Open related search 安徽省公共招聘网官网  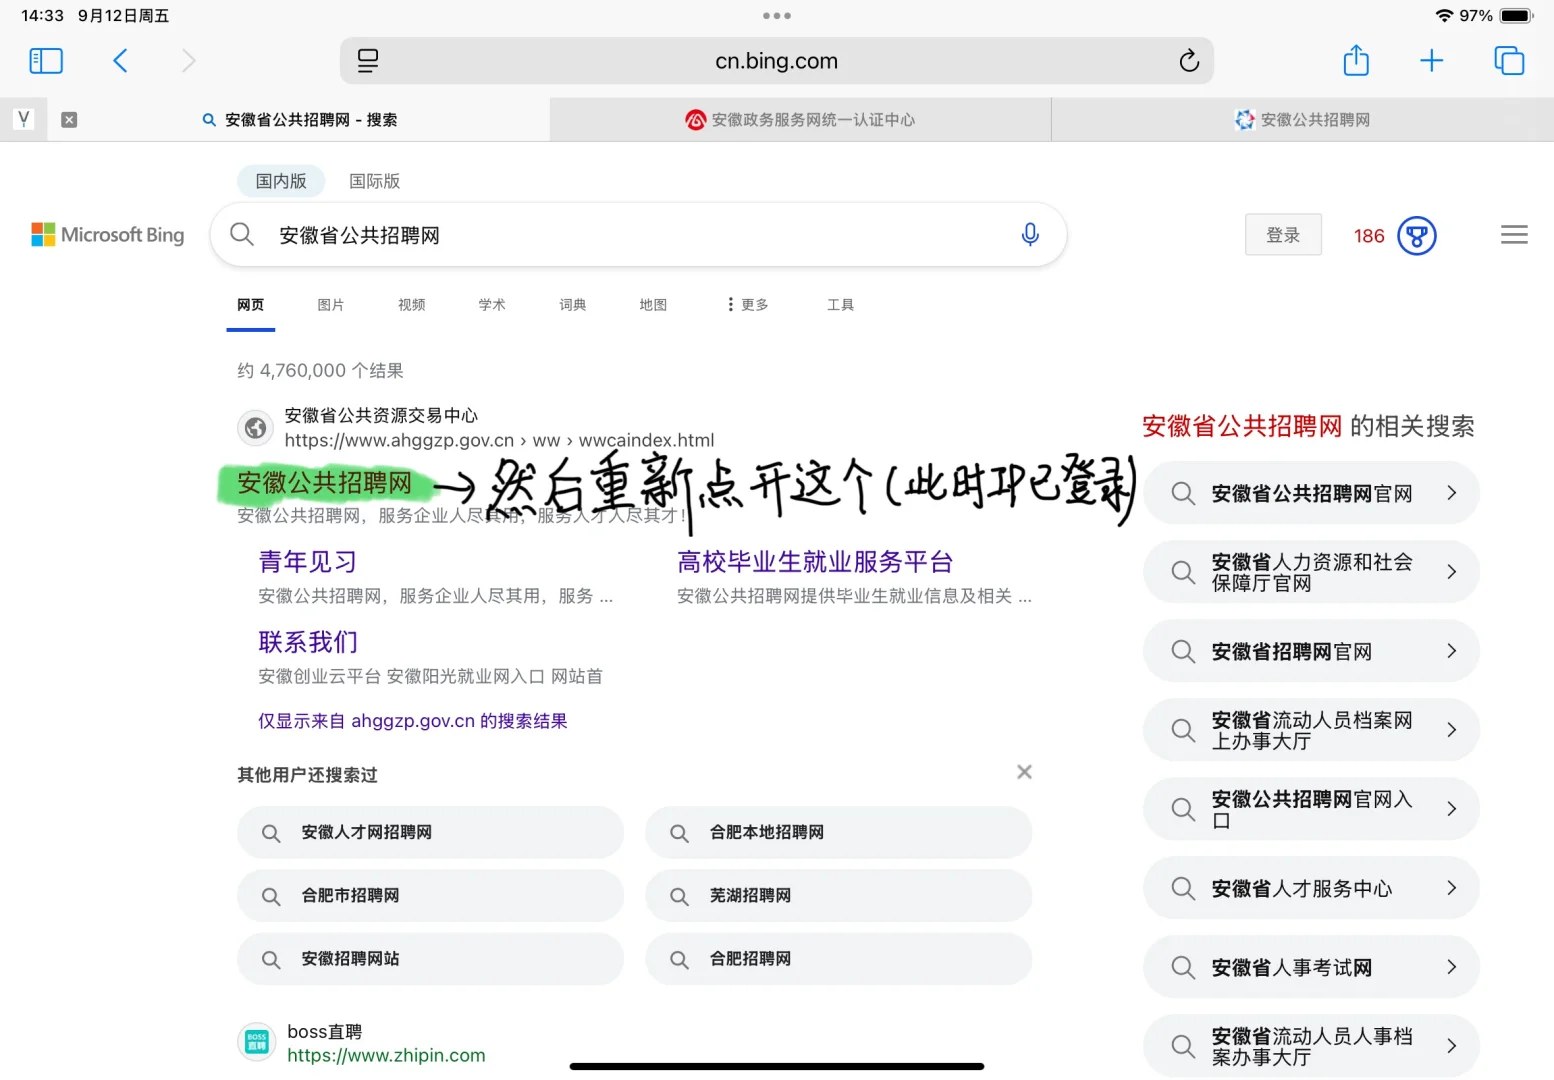(1311, 493)
